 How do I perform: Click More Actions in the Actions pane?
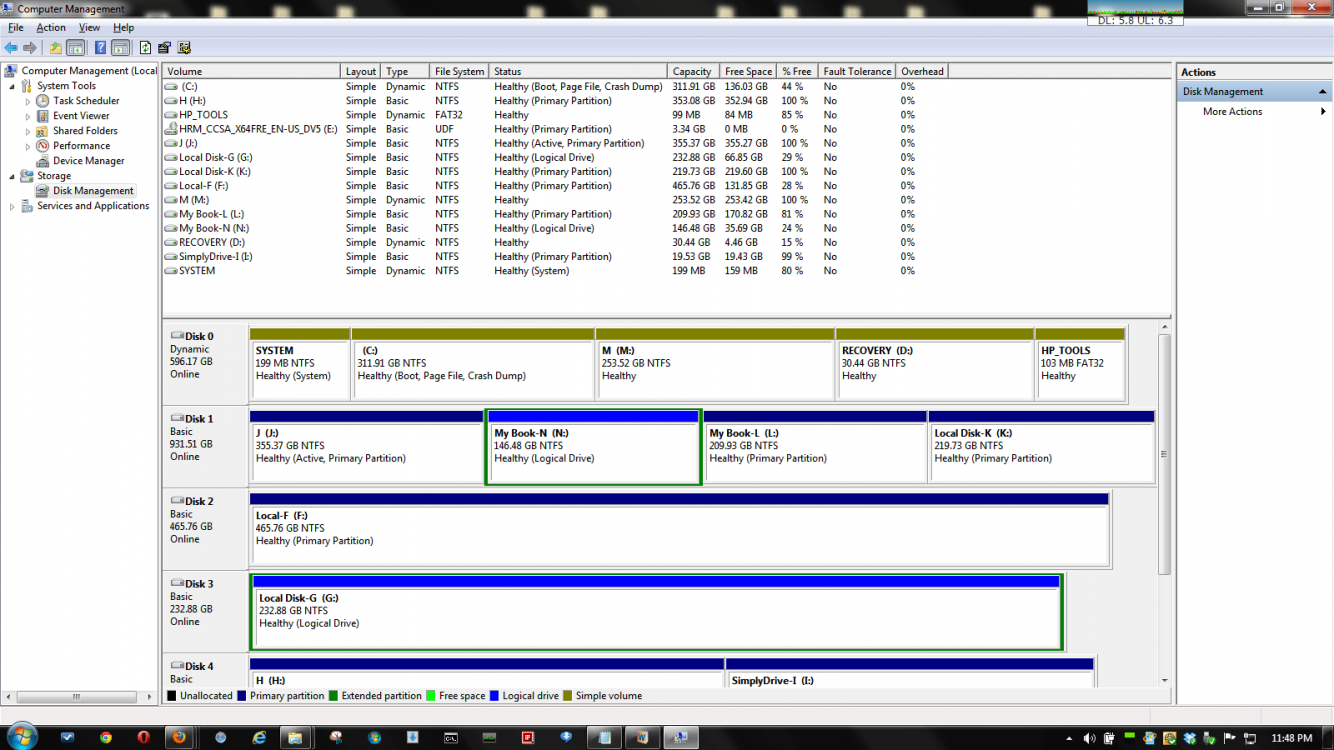point(1232,112)
